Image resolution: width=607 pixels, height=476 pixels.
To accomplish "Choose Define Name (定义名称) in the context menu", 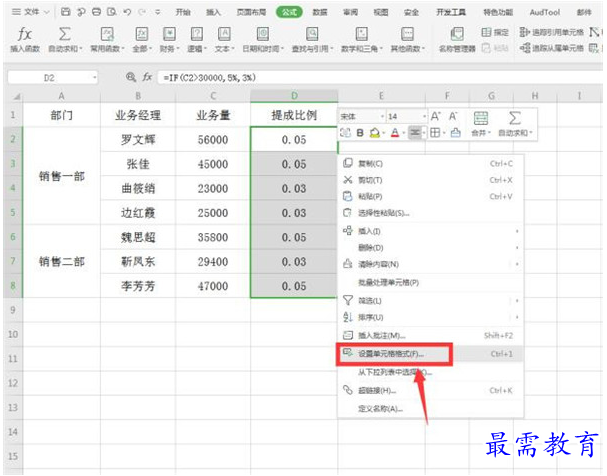I will click(430, 409).
